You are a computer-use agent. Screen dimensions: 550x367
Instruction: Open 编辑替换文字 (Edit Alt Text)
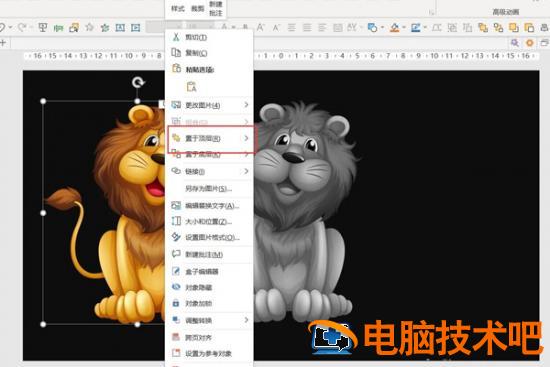pos(209,206)
